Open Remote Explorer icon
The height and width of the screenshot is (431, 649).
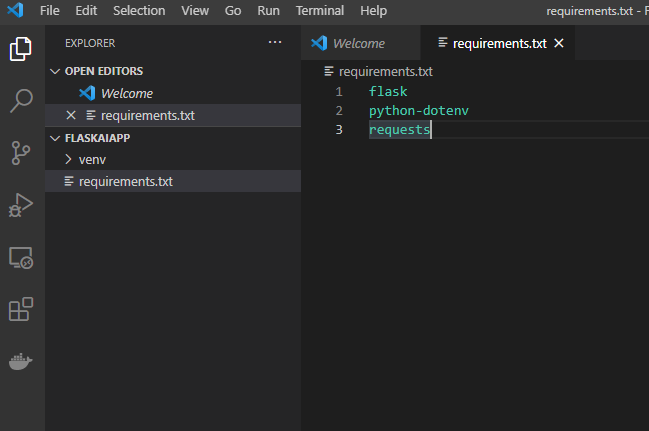click(21, 257)
